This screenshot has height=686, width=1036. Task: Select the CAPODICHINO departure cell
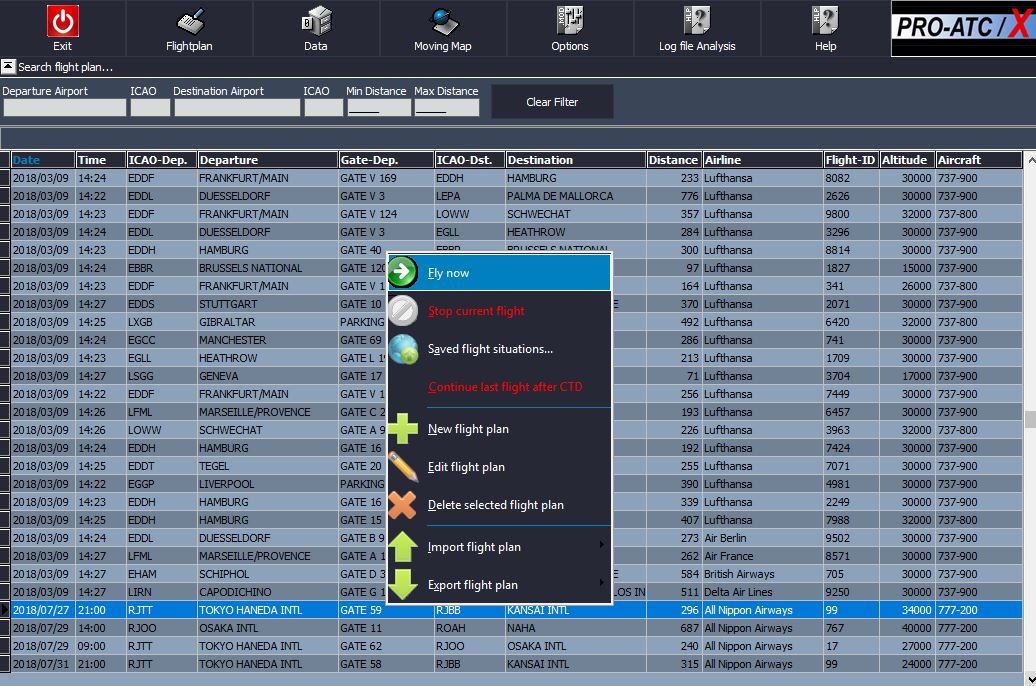[x=268, y=592]
